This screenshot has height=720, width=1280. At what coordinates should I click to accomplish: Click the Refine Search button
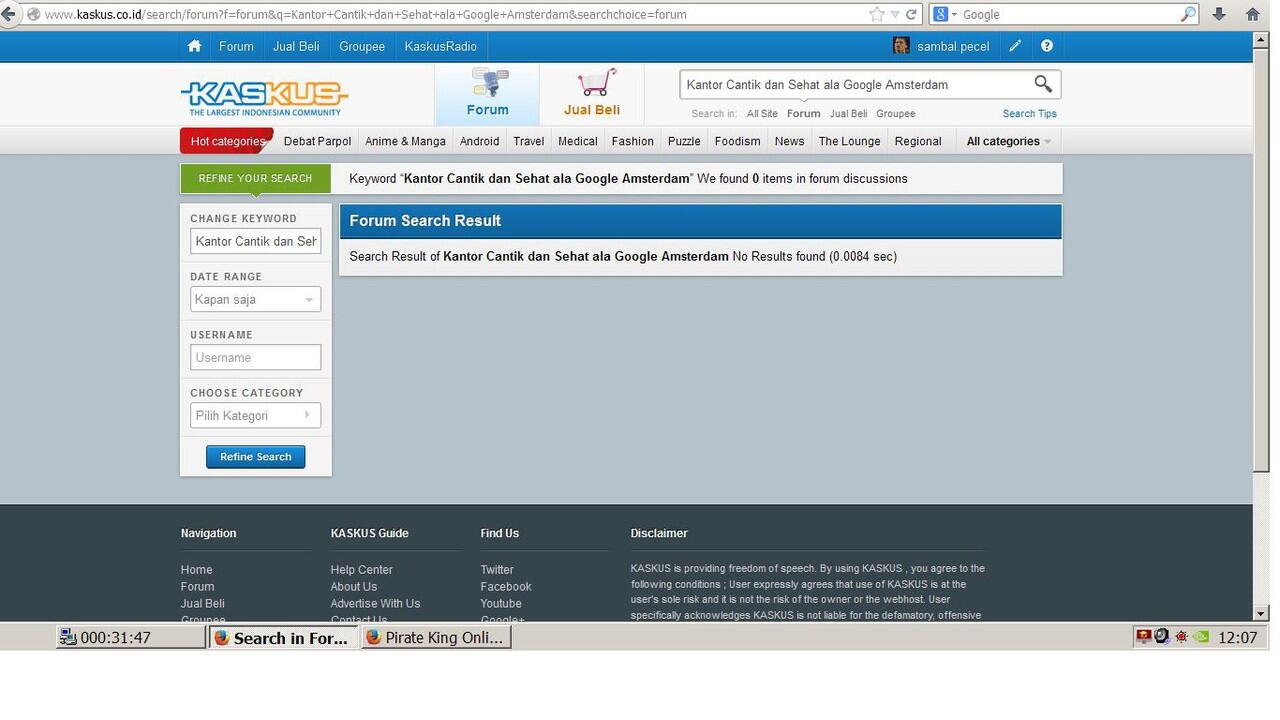(255, 457)
